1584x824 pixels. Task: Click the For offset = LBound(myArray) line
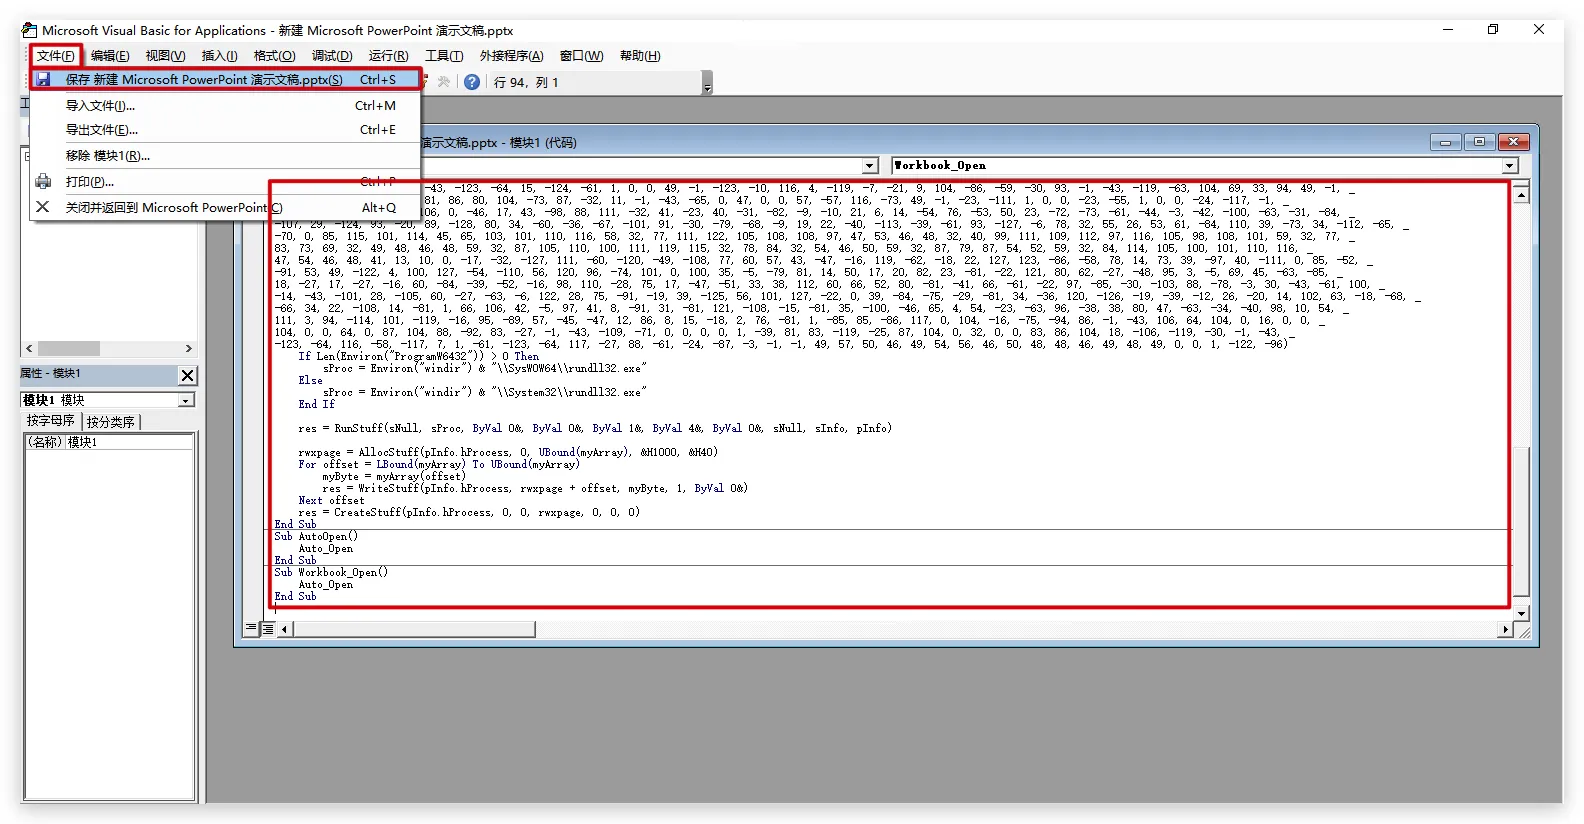pyautogui.click(x=438, y=464)
